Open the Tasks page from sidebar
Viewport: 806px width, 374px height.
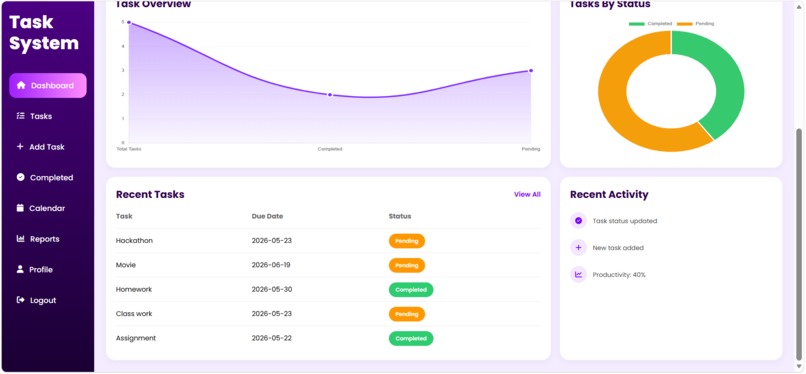pos(48,116)
